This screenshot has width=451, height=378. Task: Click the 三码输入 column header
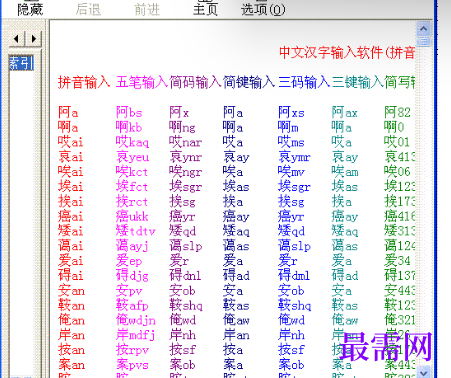point(304,82)
